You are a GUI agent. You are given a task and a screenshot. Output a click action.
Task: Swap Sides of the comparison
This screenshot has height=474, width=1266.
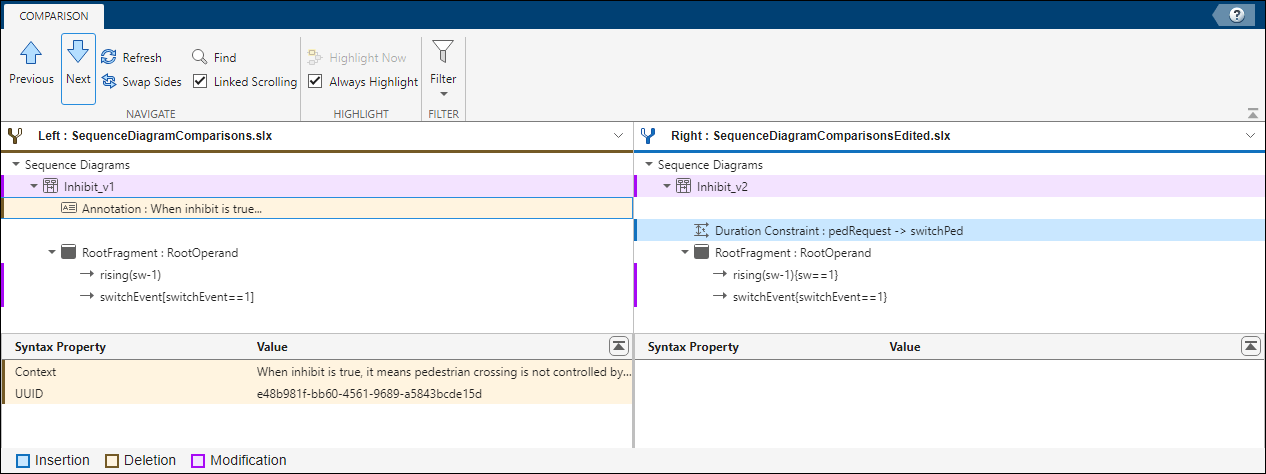tap(141, 82)
